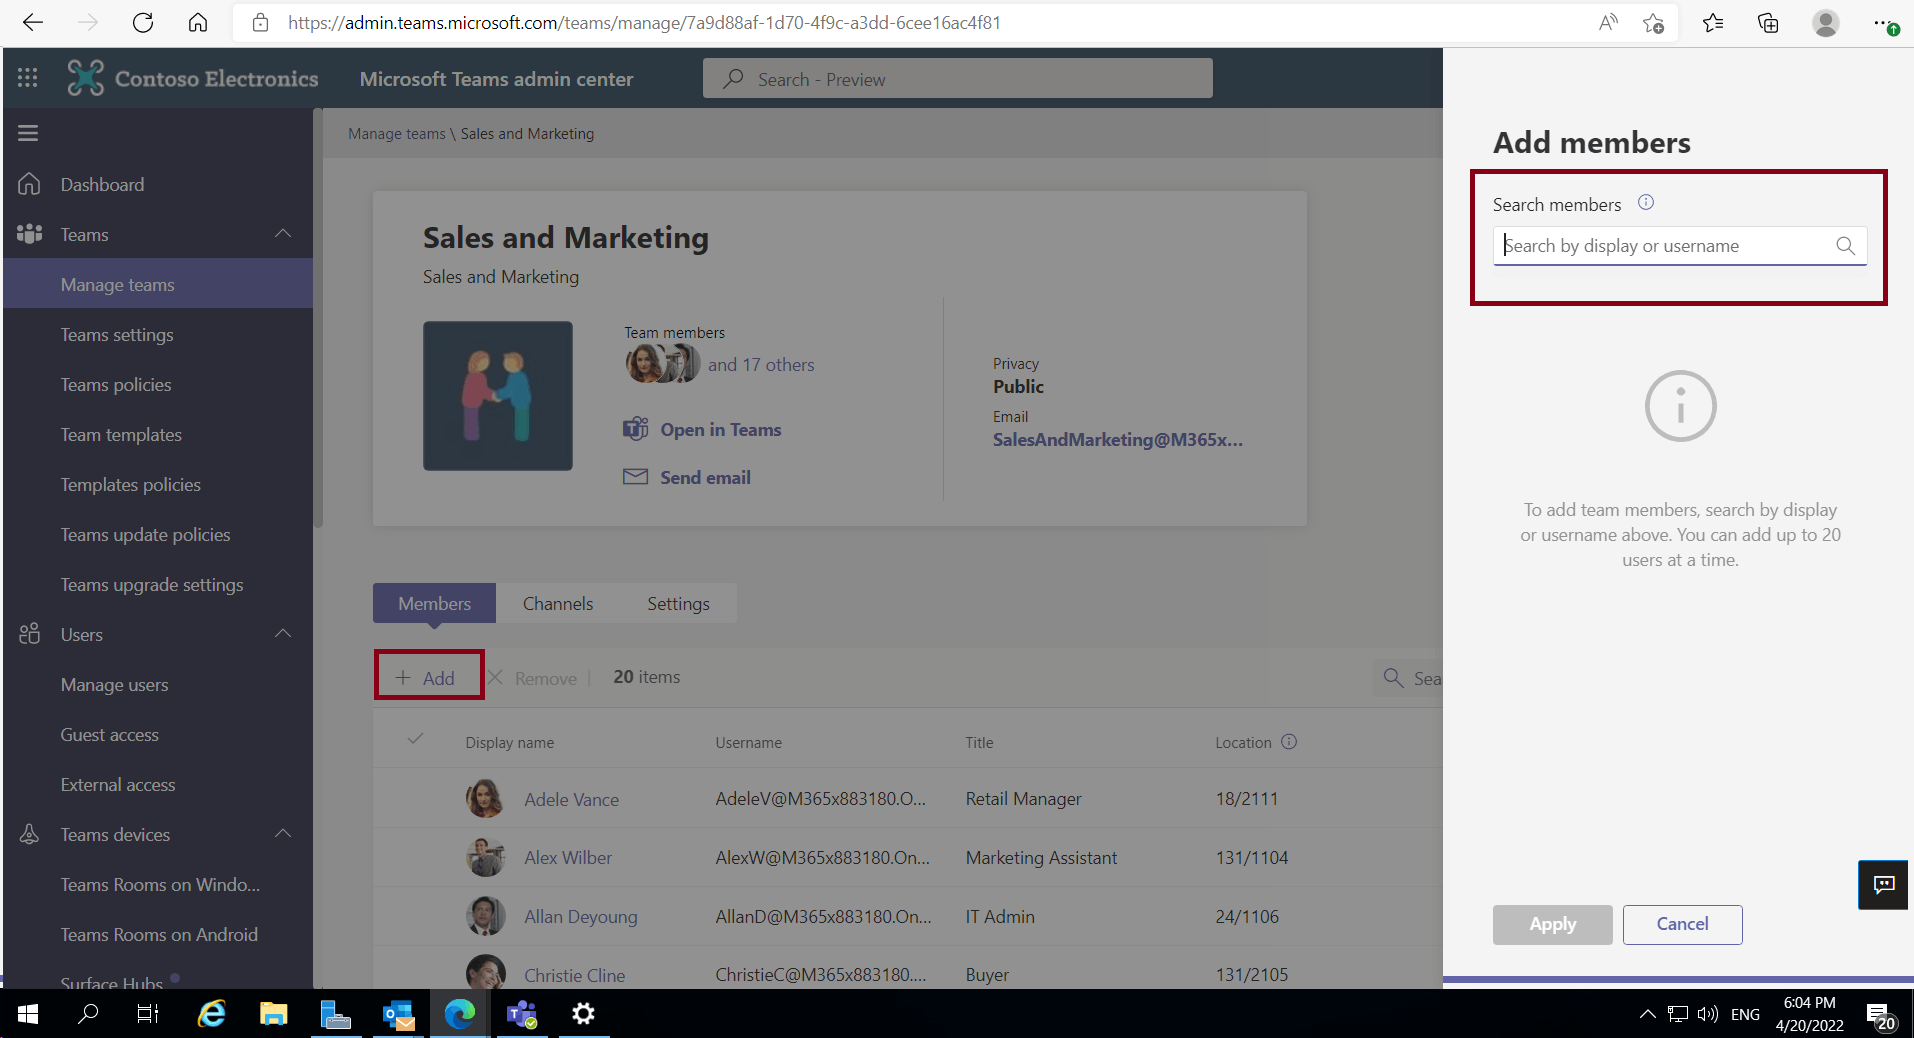This screenshot has height=1038, width=1914.
Task: Go to browser home page
Action: 198,23
